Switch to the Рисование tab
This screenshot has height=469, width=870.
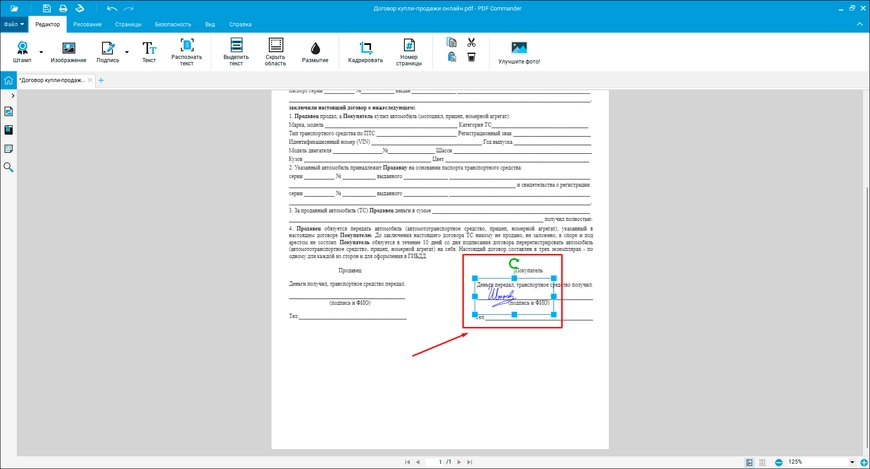point(88,24)
